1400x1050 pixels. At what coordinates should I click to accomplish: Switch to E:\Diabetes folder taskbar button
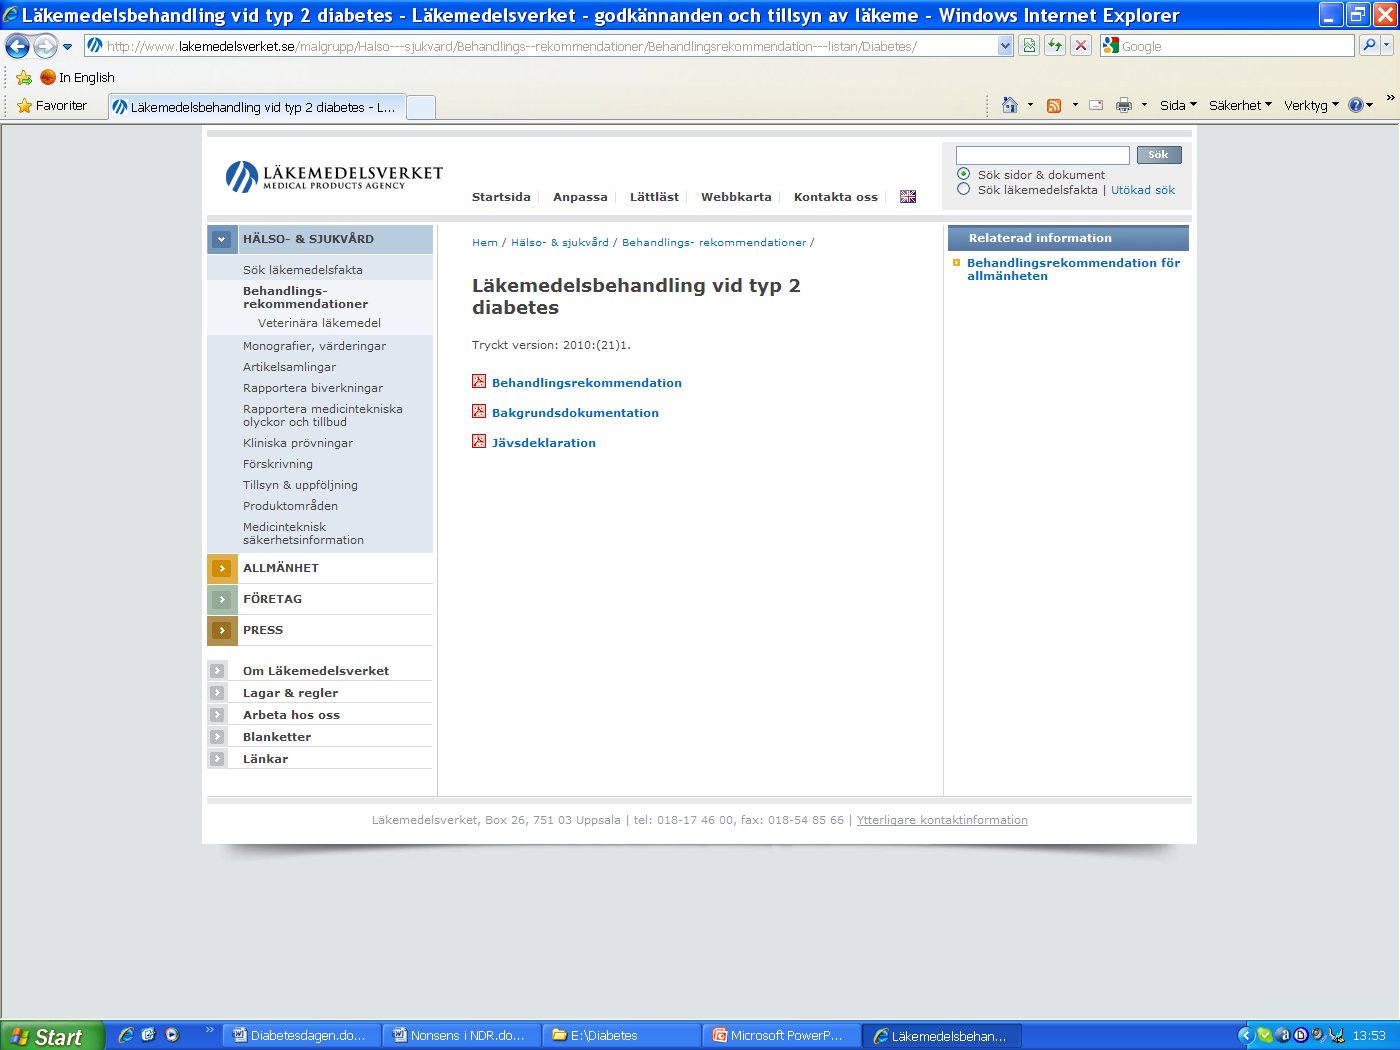621,1036
